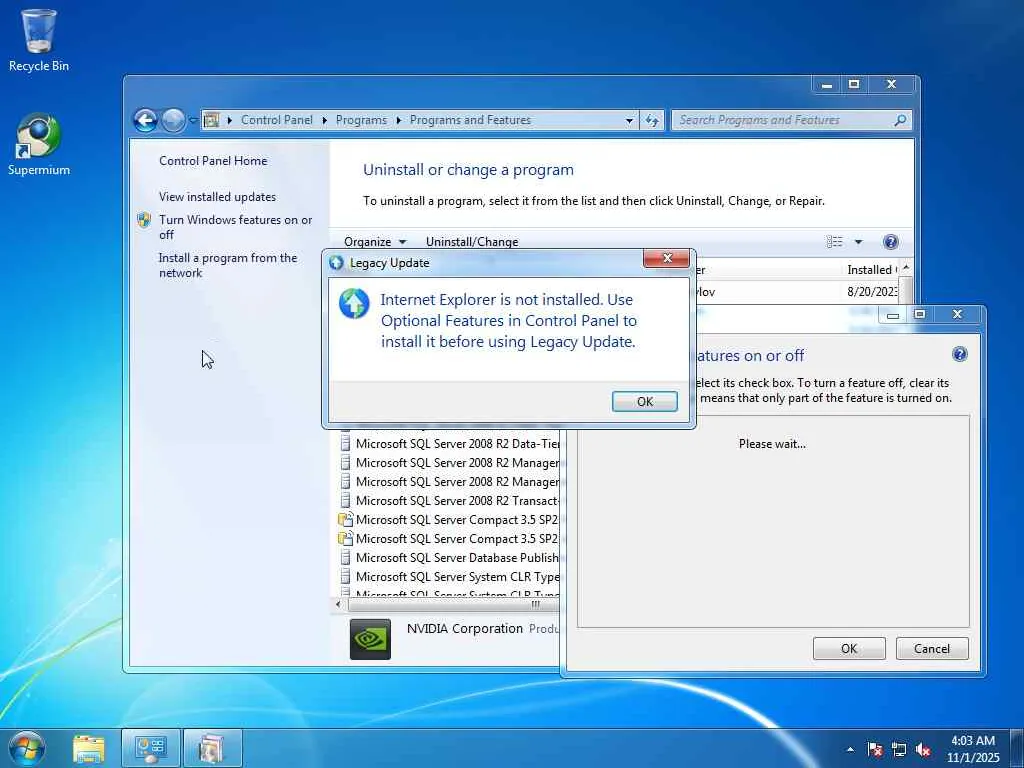Viewport: 1024px width, 768px height.
Task: Close the Windows Features window
Action: 957,315
